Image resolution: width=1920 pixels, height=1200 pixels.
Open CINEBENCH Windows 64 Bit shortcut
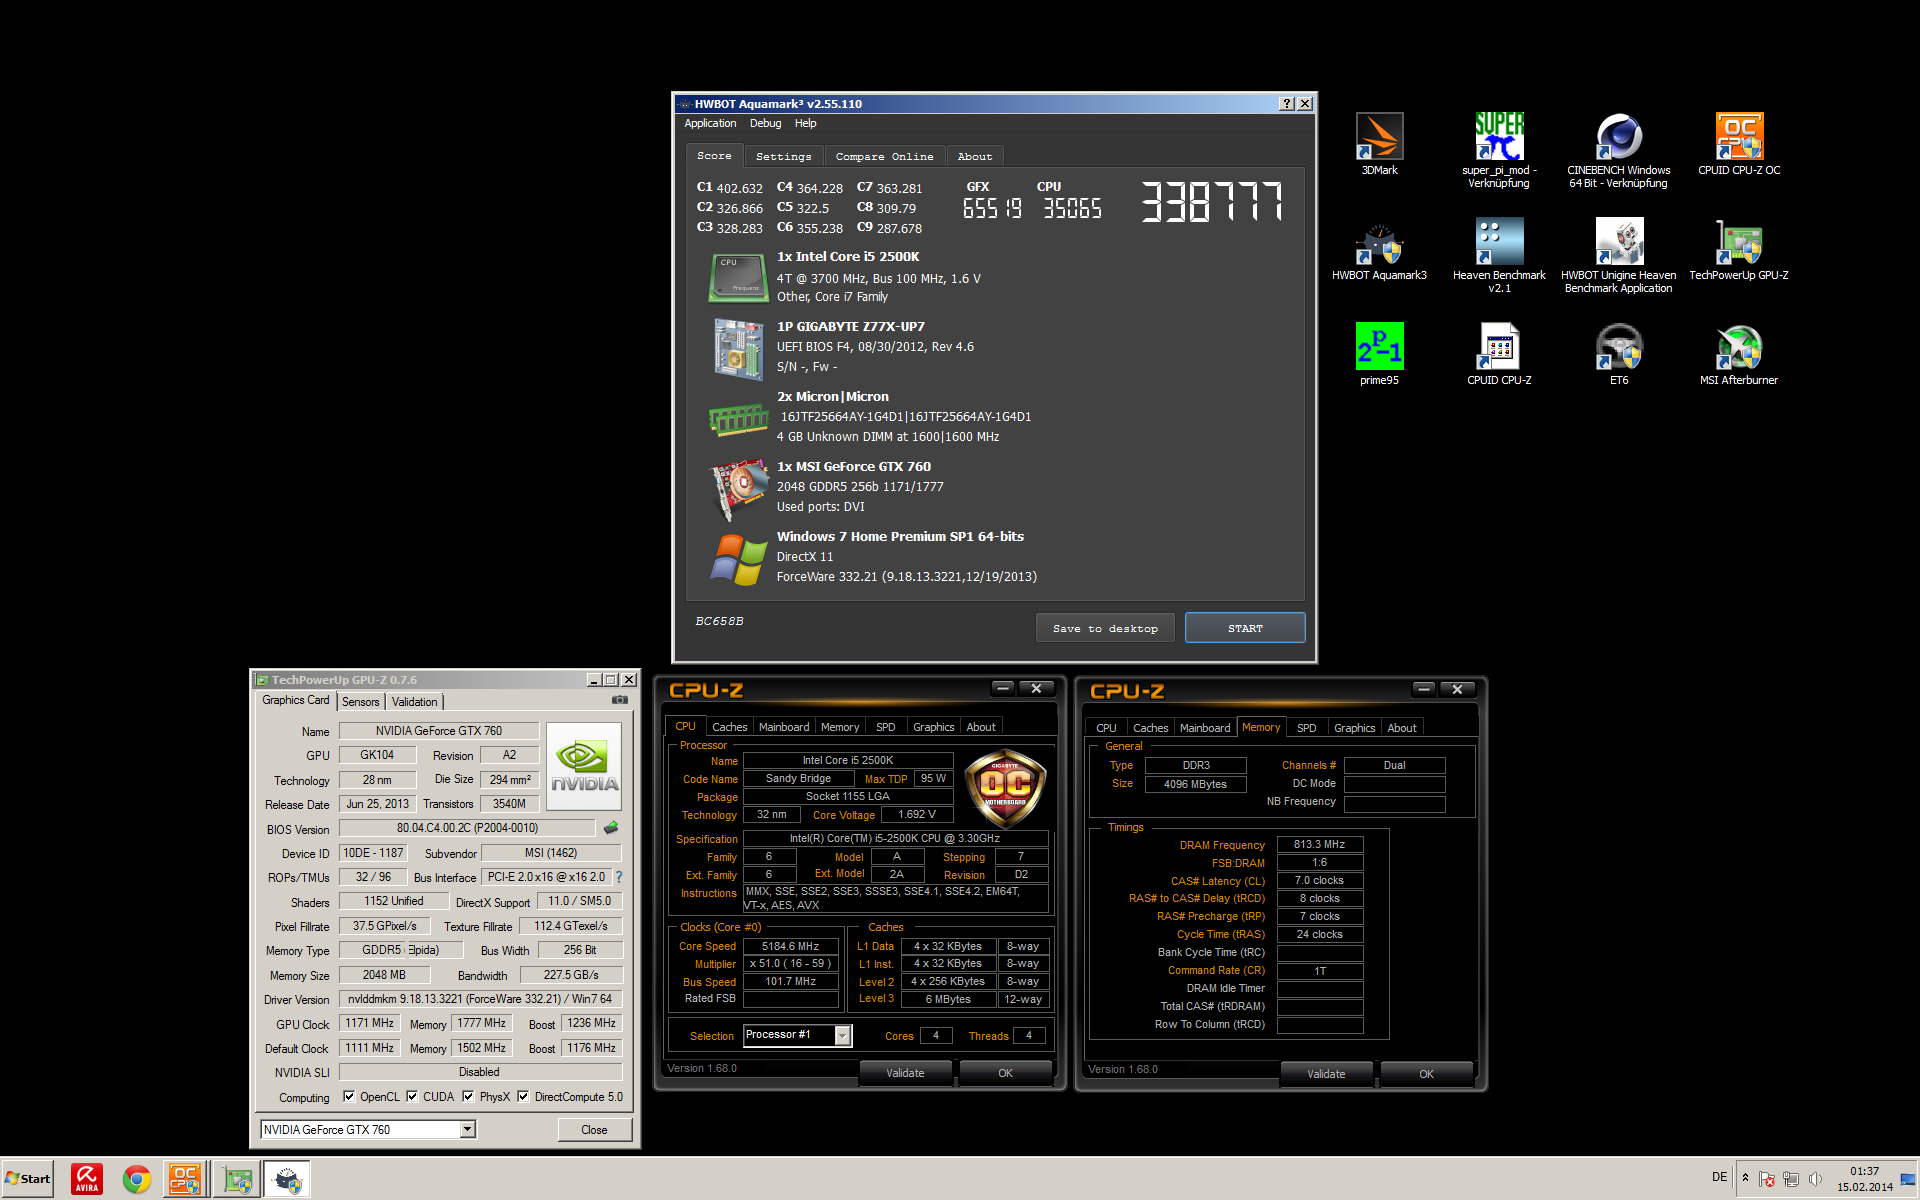click(x=1618, y=150)
